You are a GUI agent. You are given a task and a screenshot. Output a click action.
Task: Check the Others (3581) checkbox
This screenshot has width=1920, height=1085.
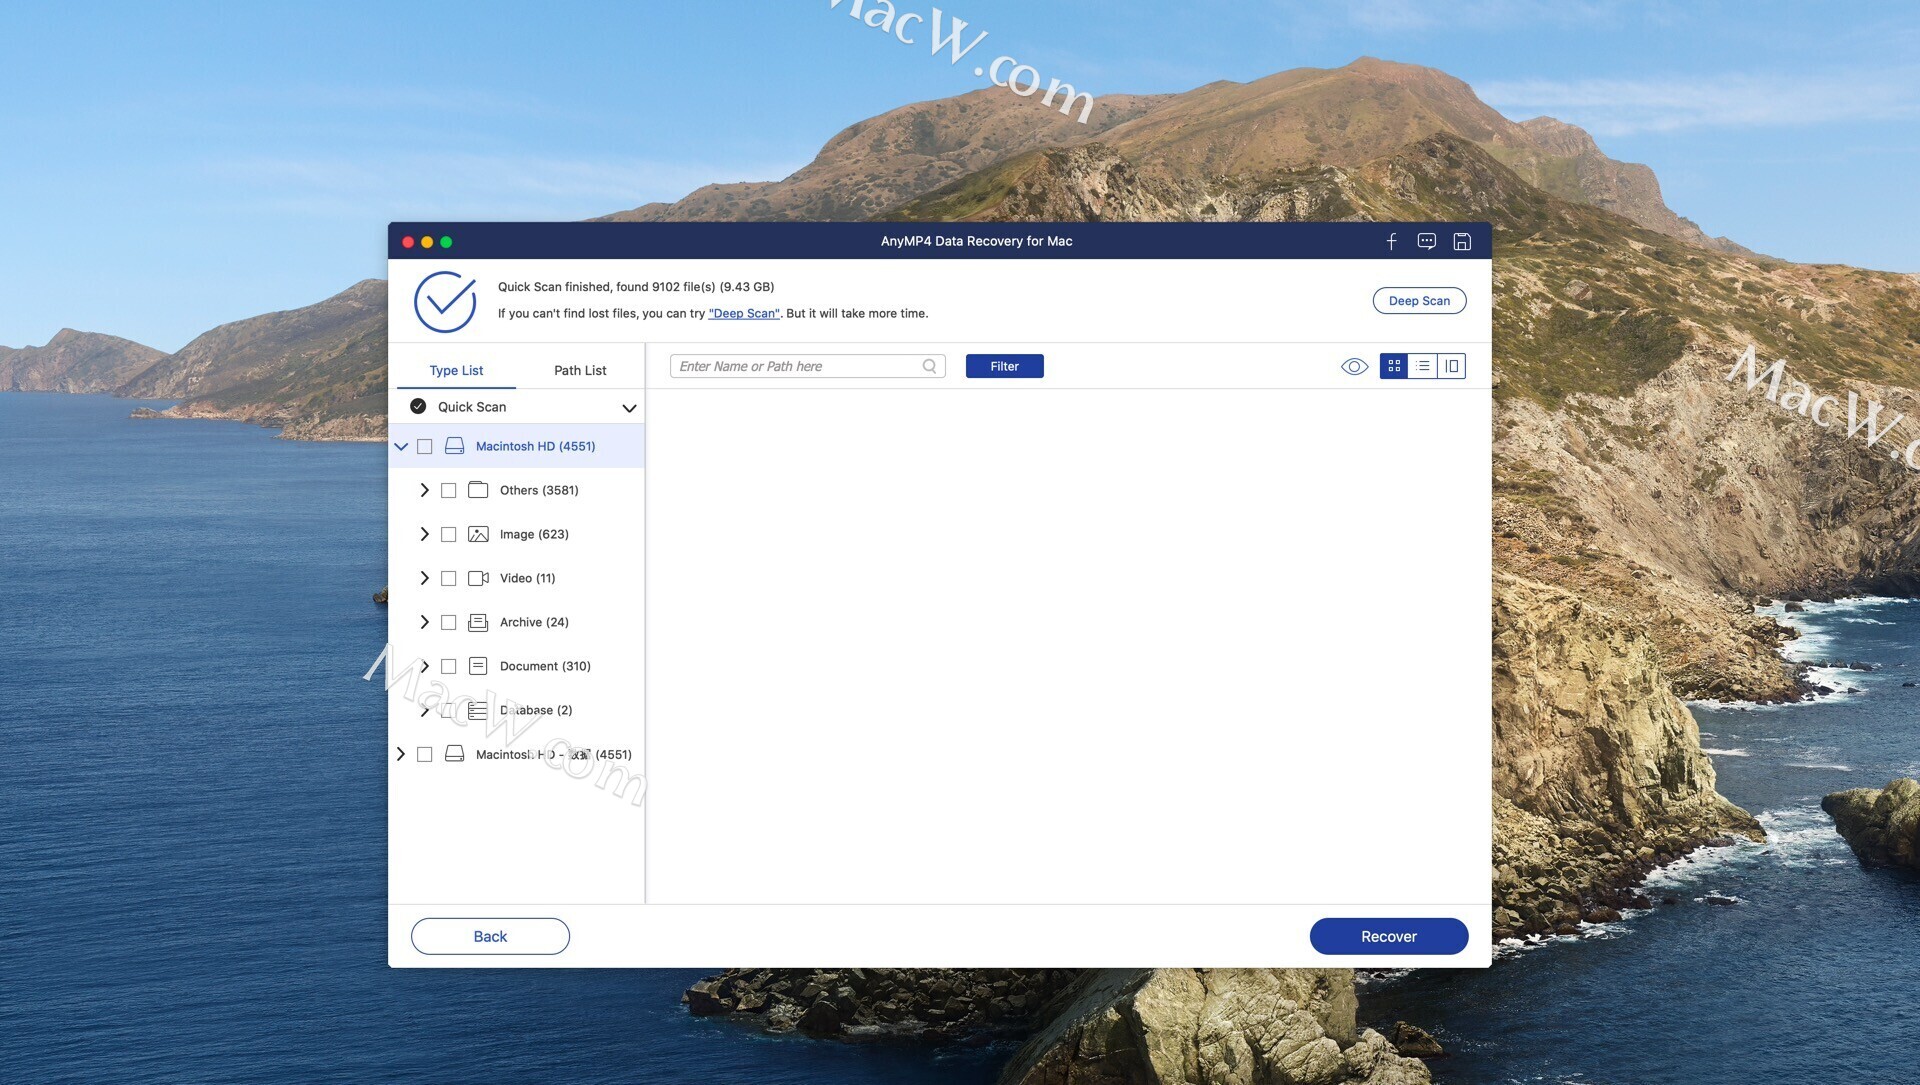[449, 490]
